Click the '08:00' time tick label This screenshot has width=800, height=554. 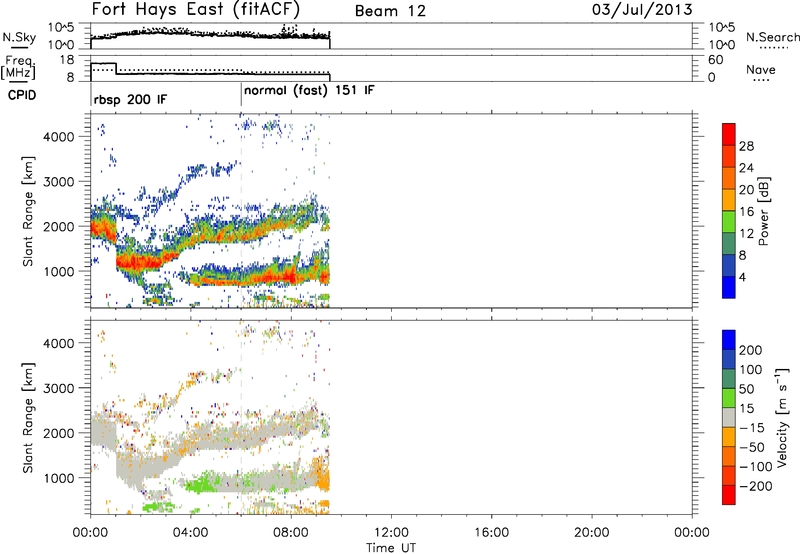tap(291, 533)
